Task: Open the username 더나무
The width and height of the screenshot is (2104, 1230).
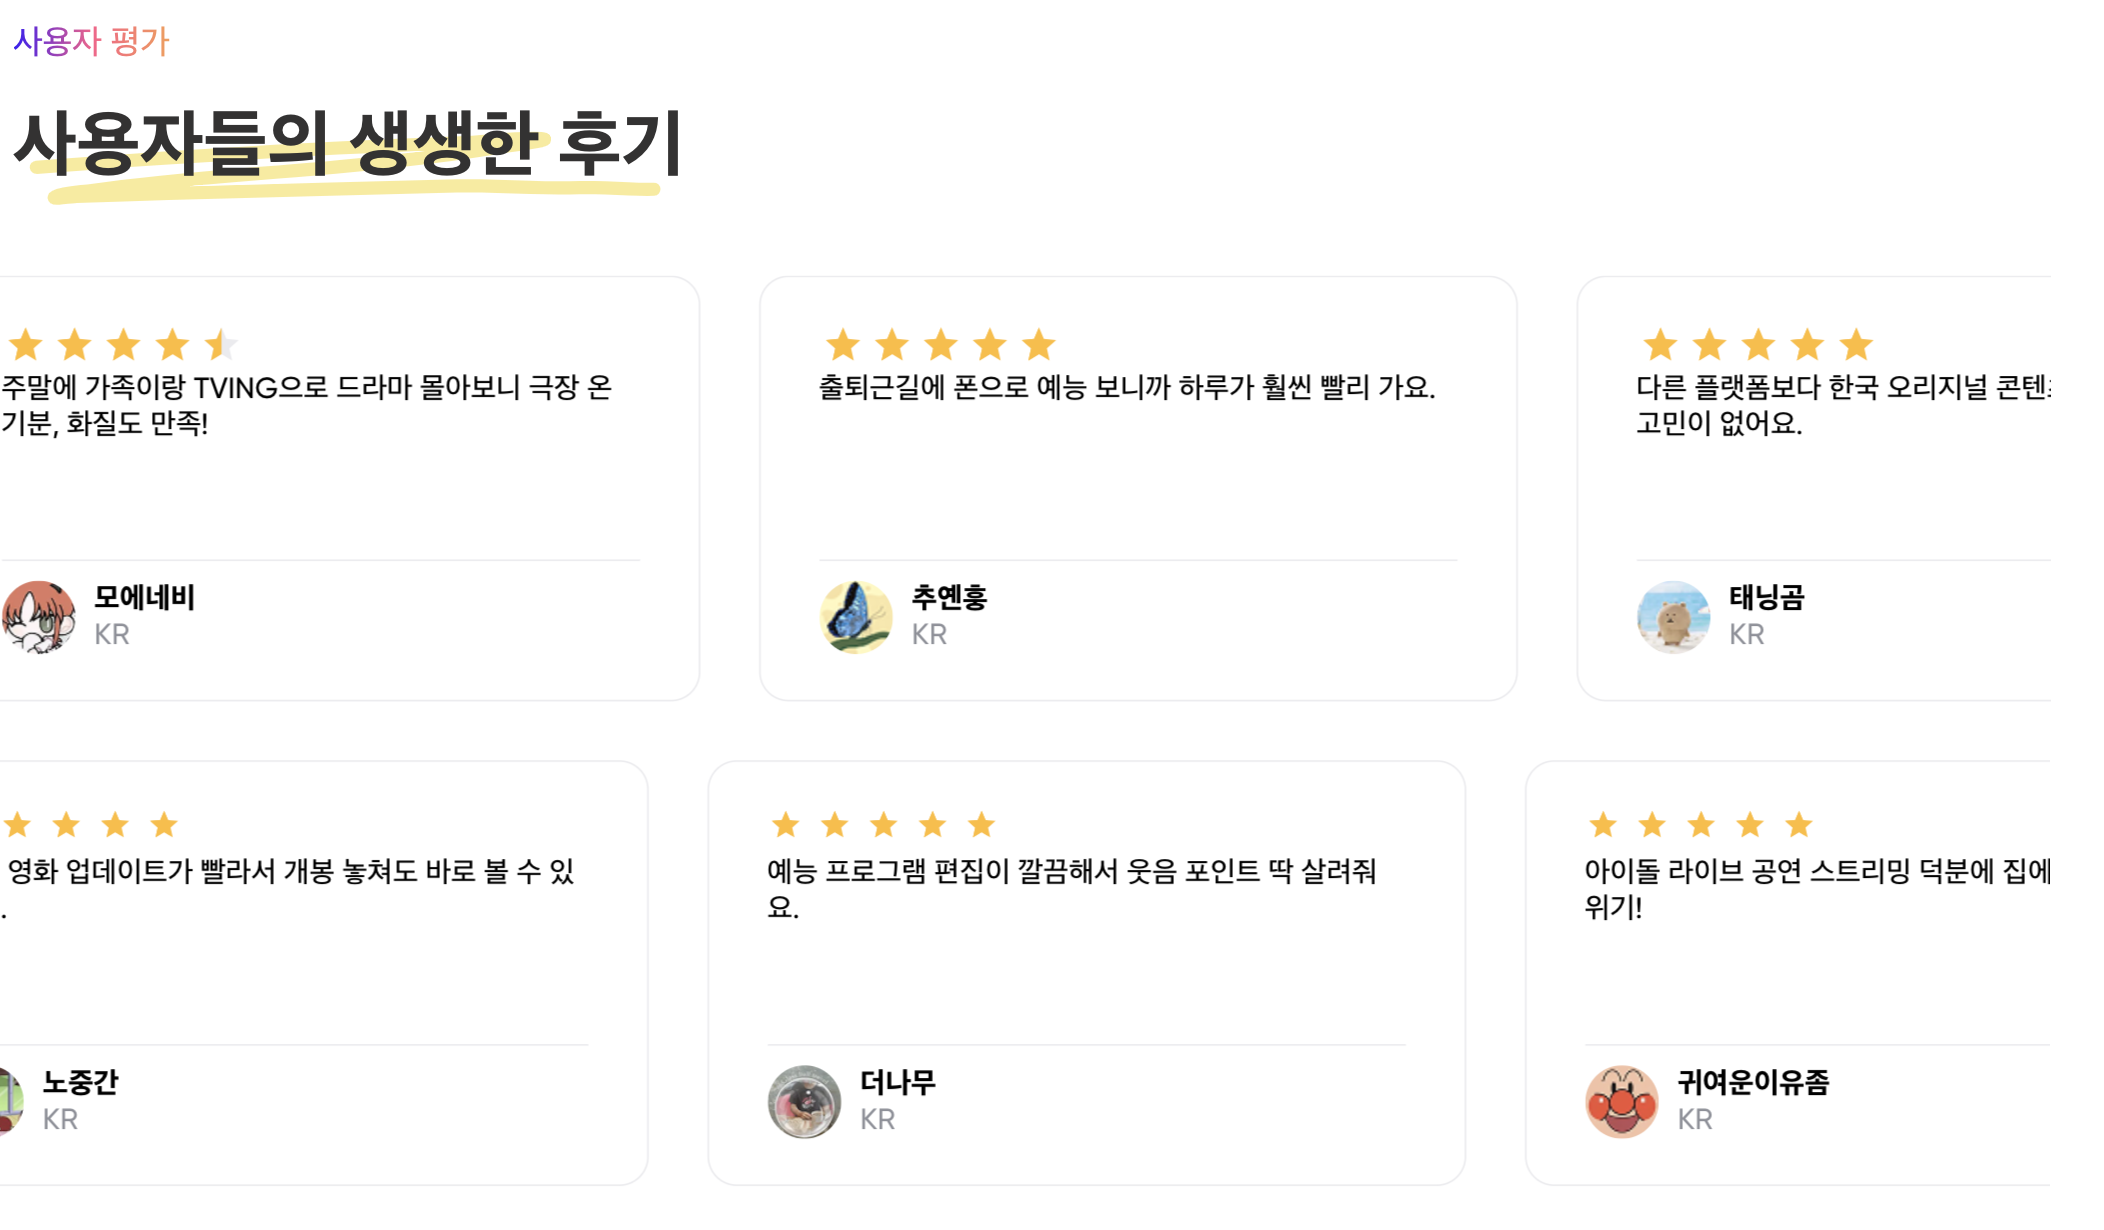Action: point(897,1082)
